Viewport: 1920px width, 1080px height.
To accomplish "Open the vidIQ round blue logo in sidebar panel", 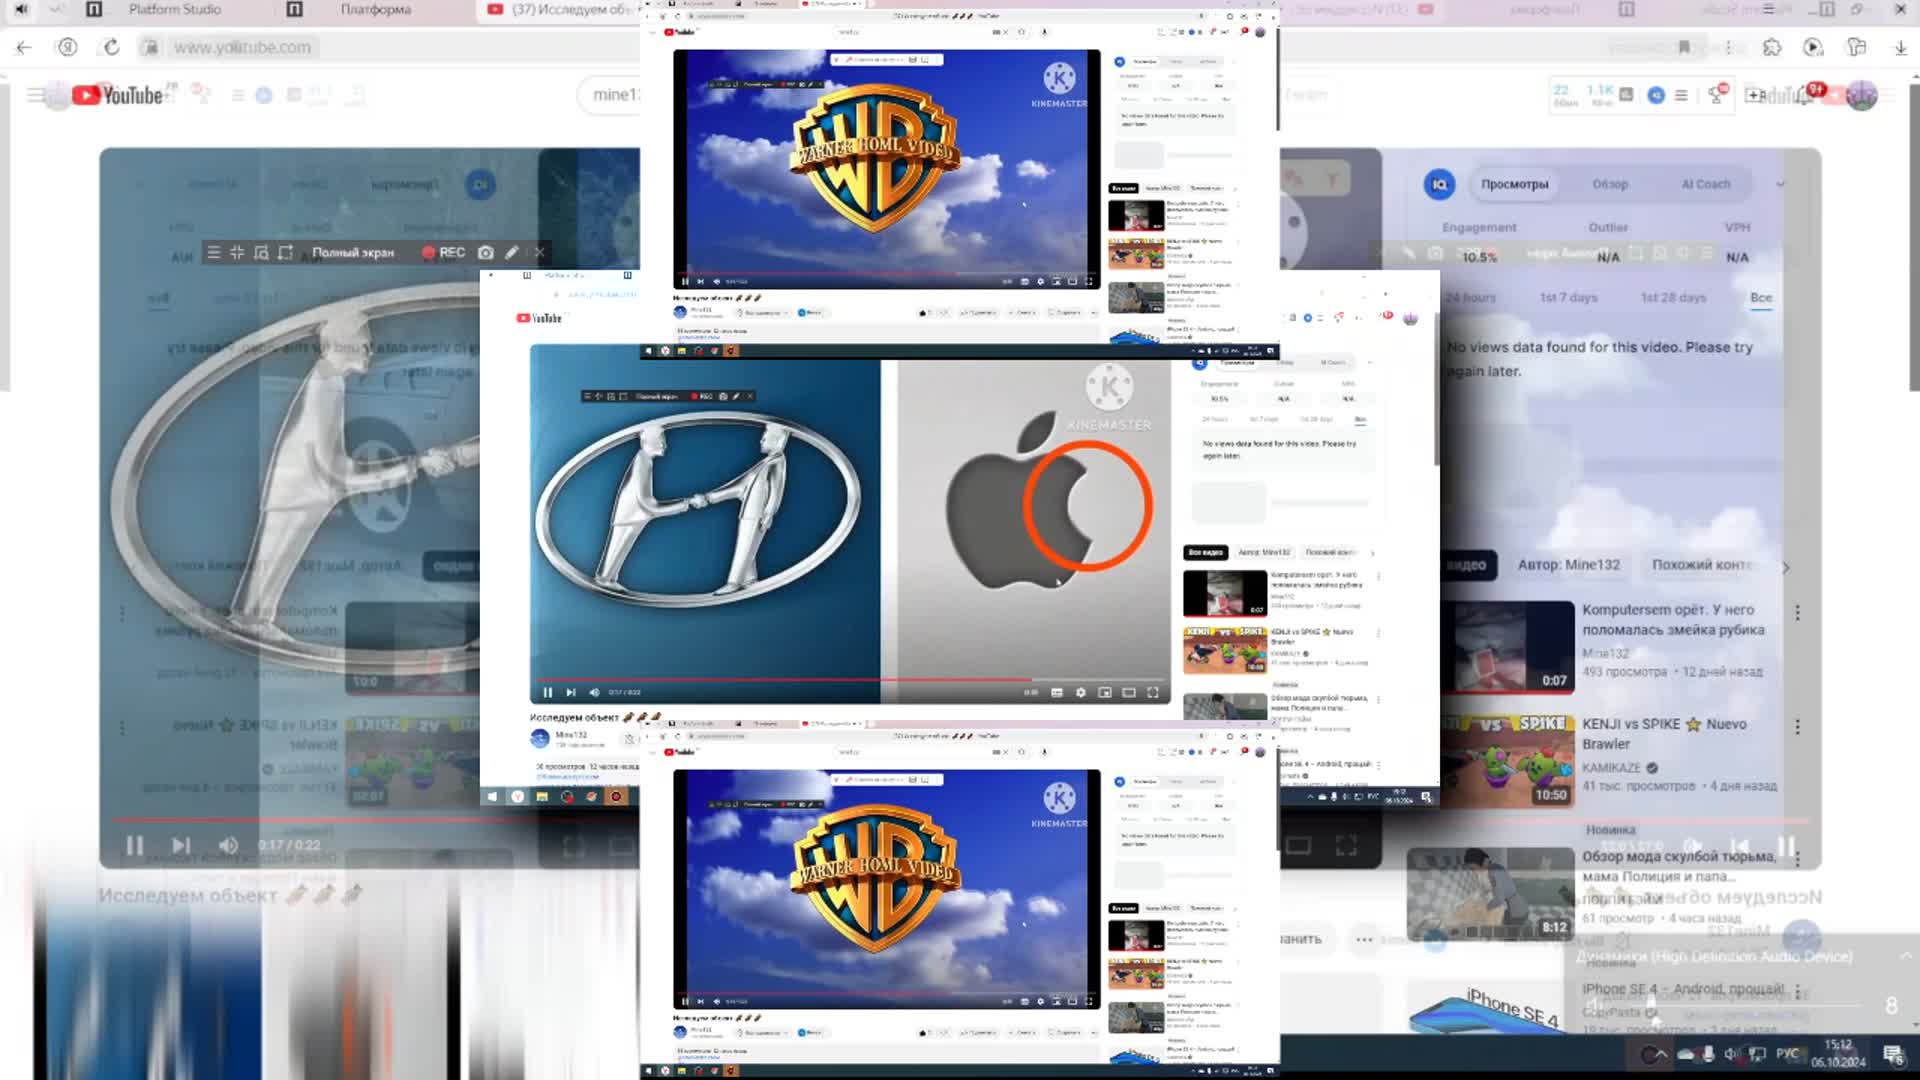I will pyautogui.click(x=1440, y=184).
